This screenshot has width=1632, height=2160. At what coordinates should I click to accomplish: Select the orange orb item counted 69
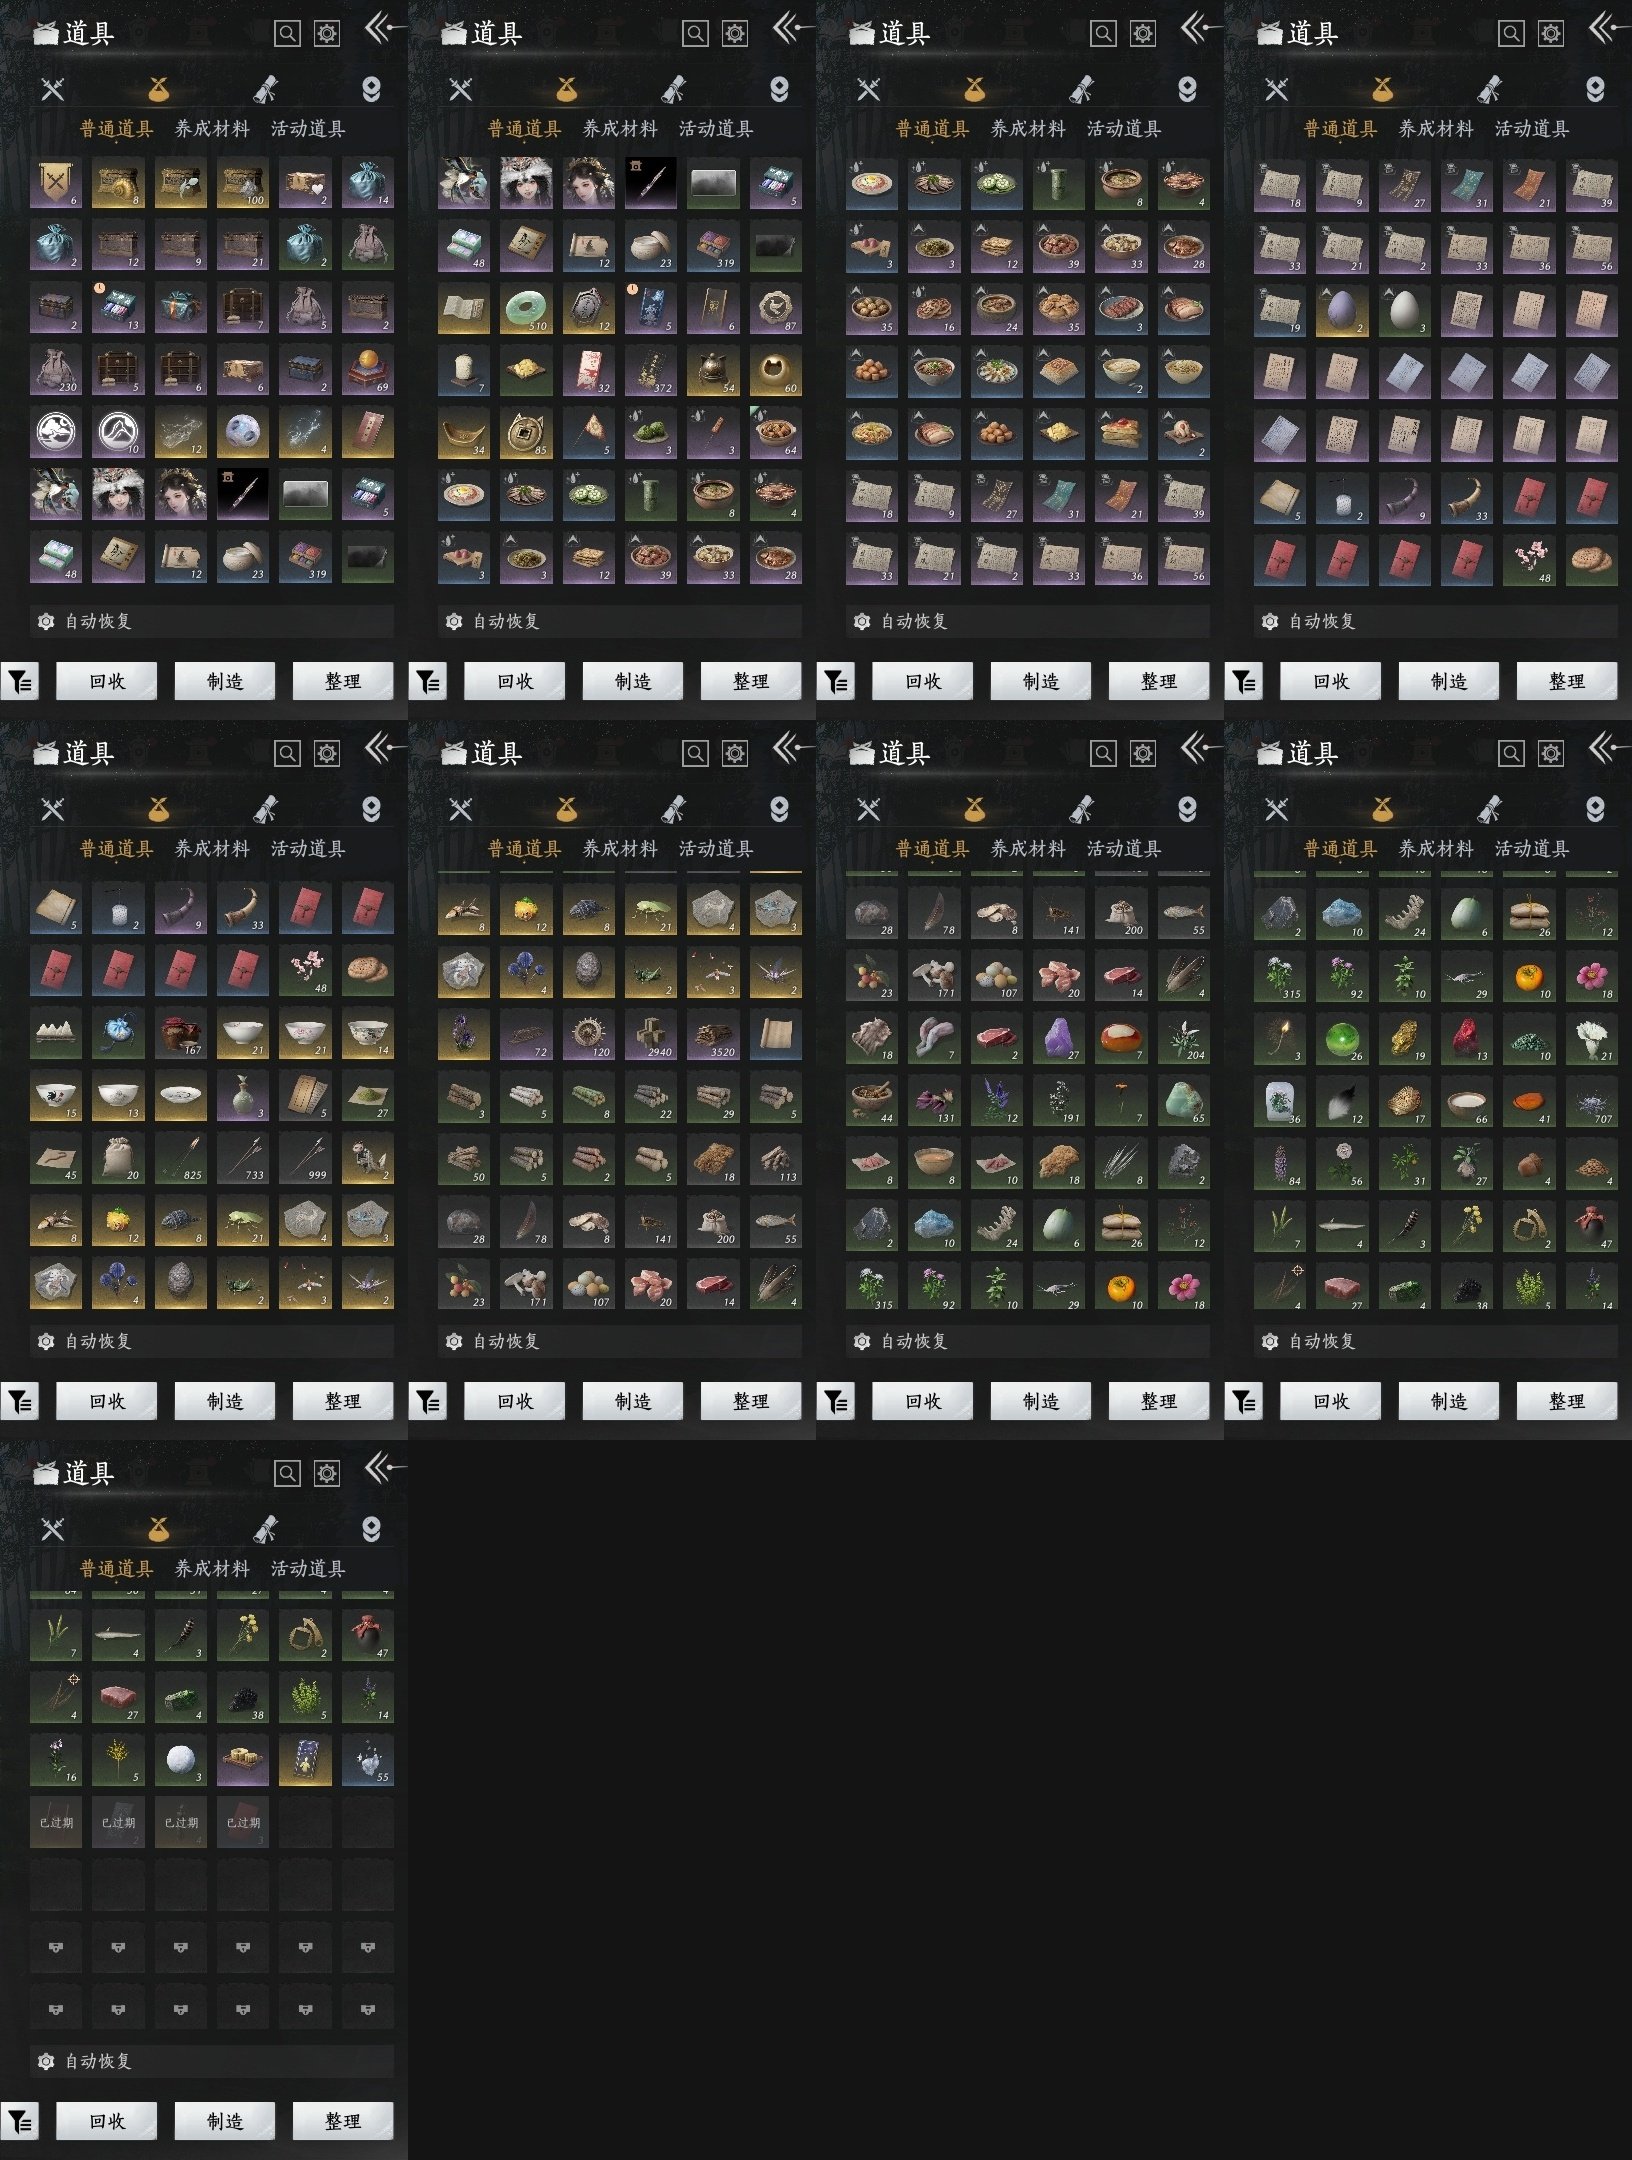[x=367, y=369]
